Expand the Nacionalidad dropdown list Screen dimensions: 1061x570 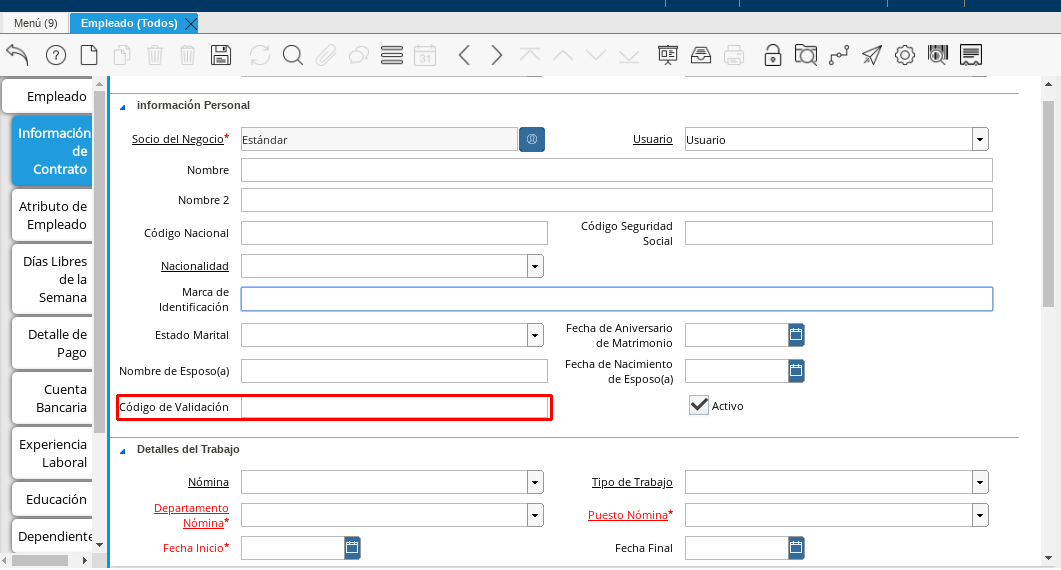coord(535,266)
